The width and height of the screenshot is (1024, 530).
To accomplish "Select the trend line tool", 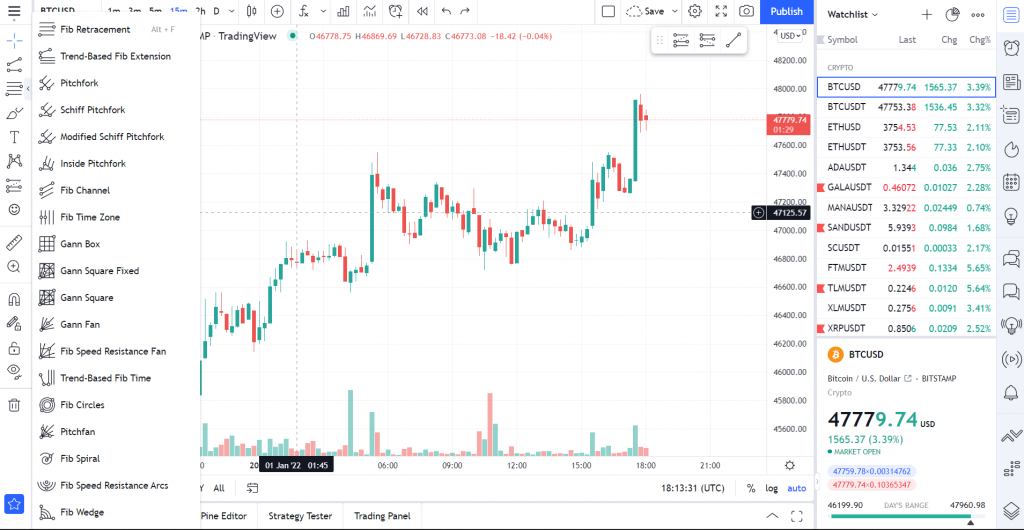I will pos(14,65).
